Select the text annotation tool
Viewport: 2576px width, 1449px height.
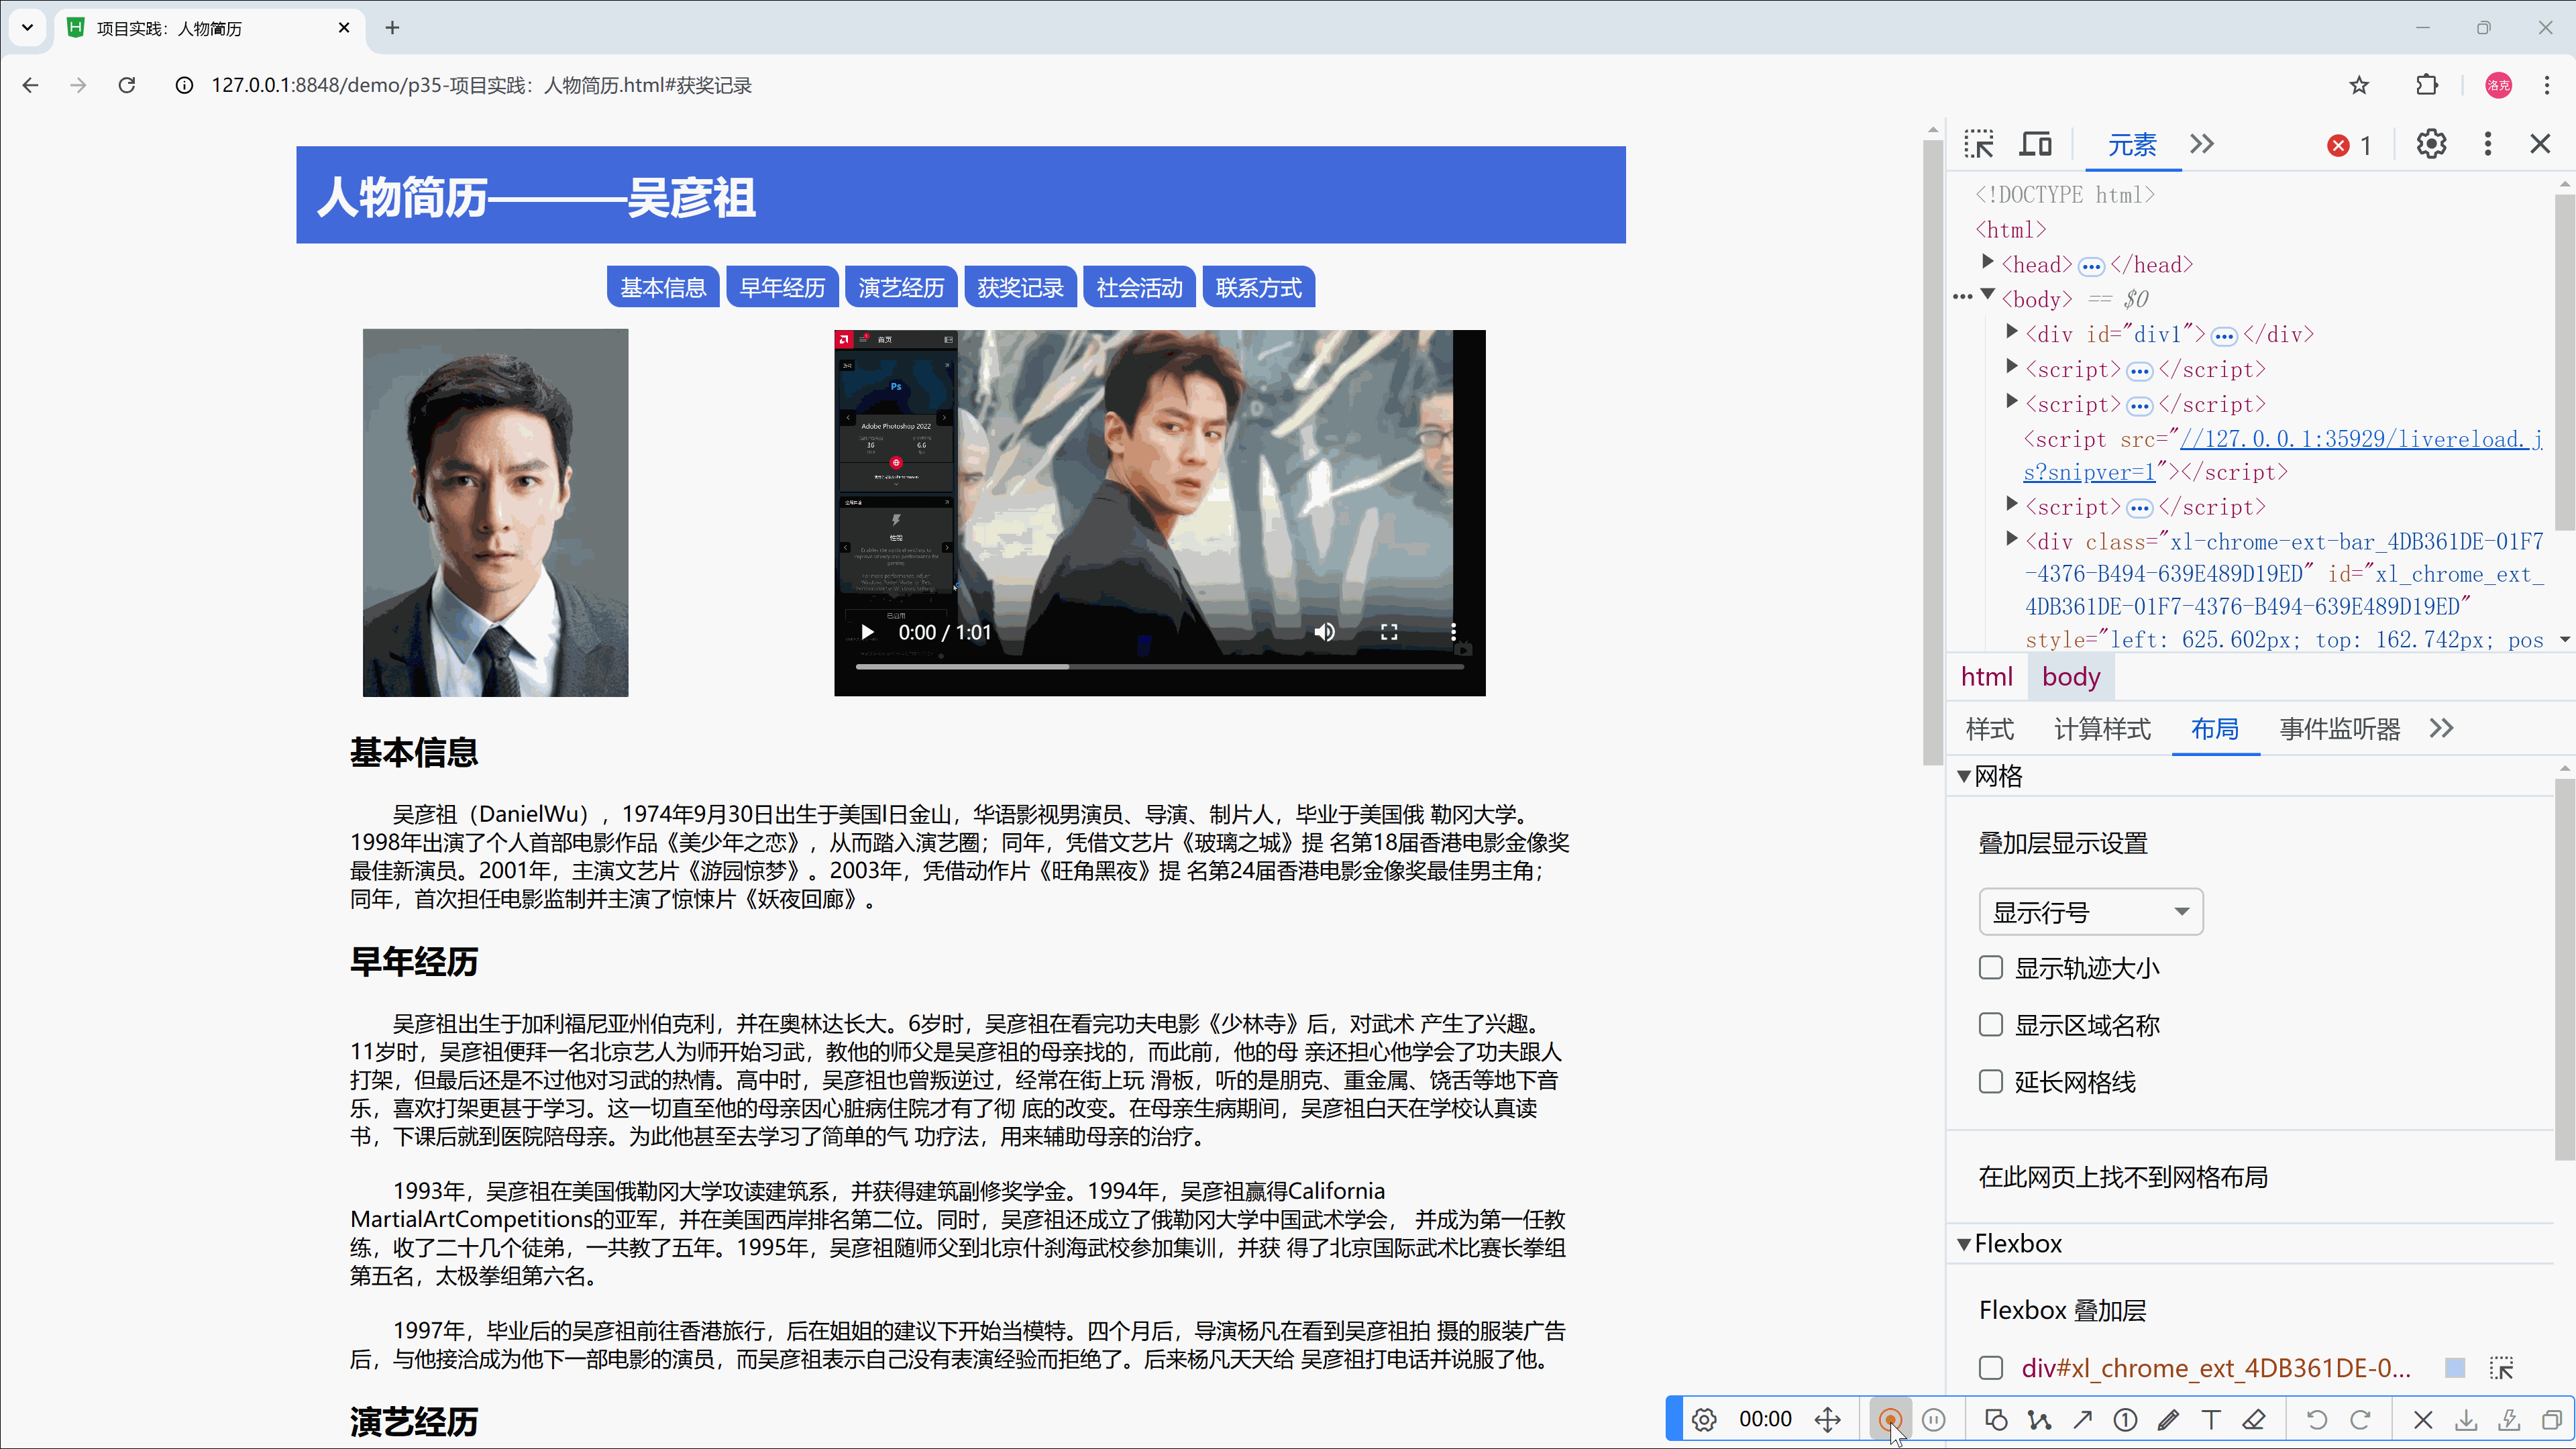(2211, 1419)
